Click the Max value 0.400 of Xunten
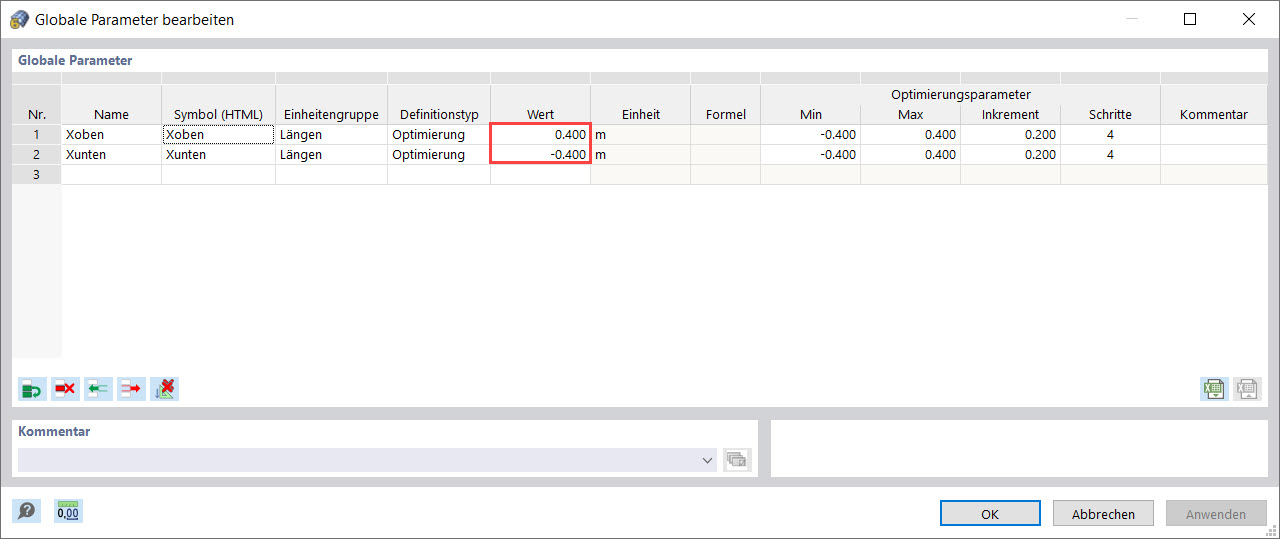The height and width of the screenshot is (539, 1280). [910, 154]
